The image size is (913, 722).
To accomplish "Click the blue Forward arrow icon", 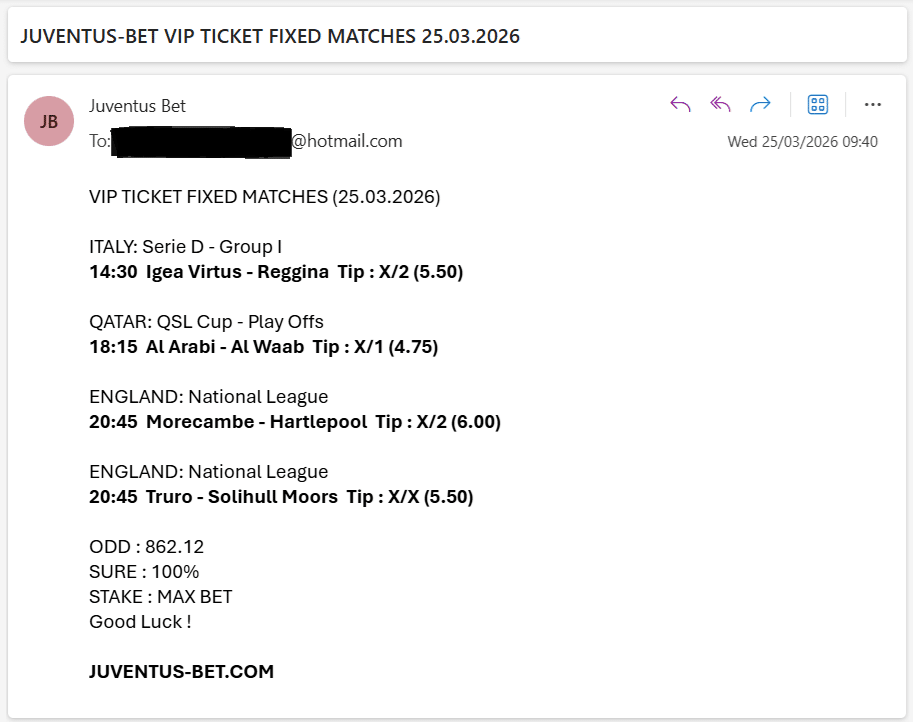I will click(760, 103).
